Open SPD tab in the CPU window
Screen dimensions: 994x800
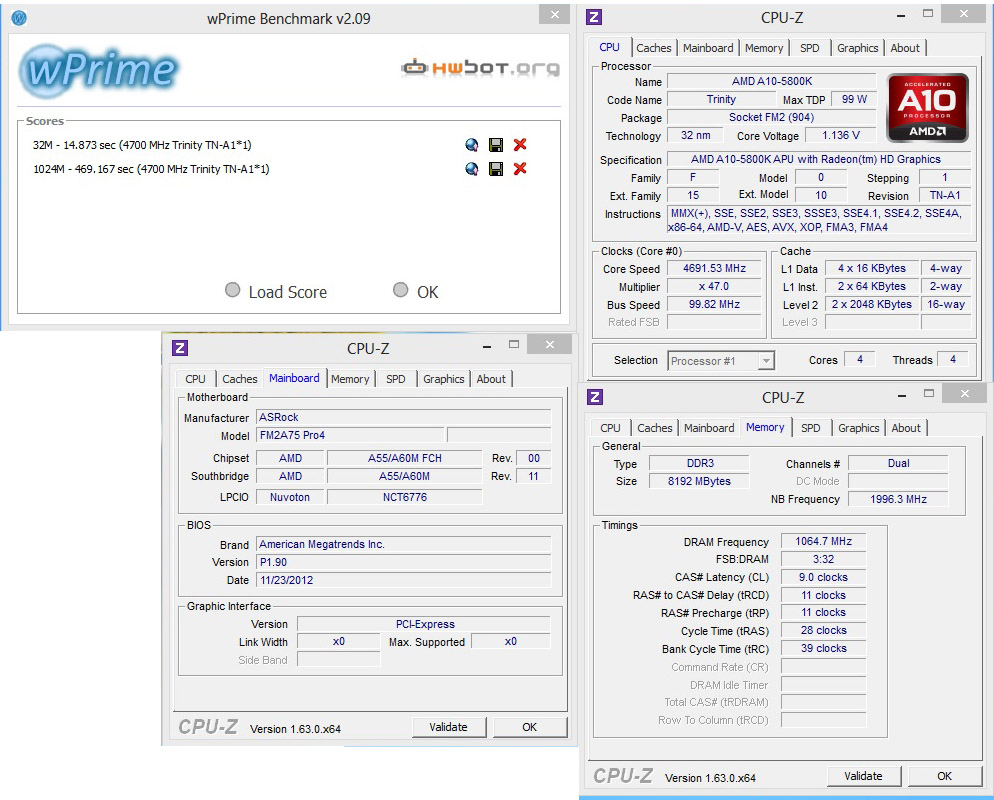[810, 48]
